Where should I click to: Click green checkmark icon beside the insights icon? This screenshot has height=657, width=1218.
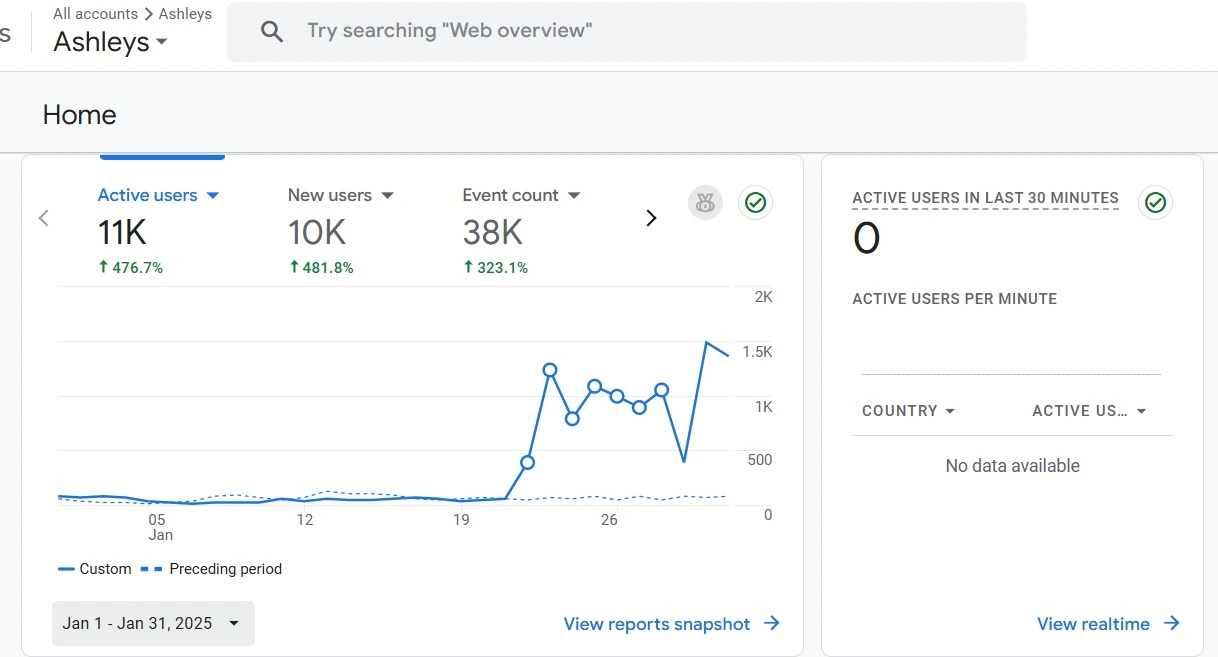(755, 203)
